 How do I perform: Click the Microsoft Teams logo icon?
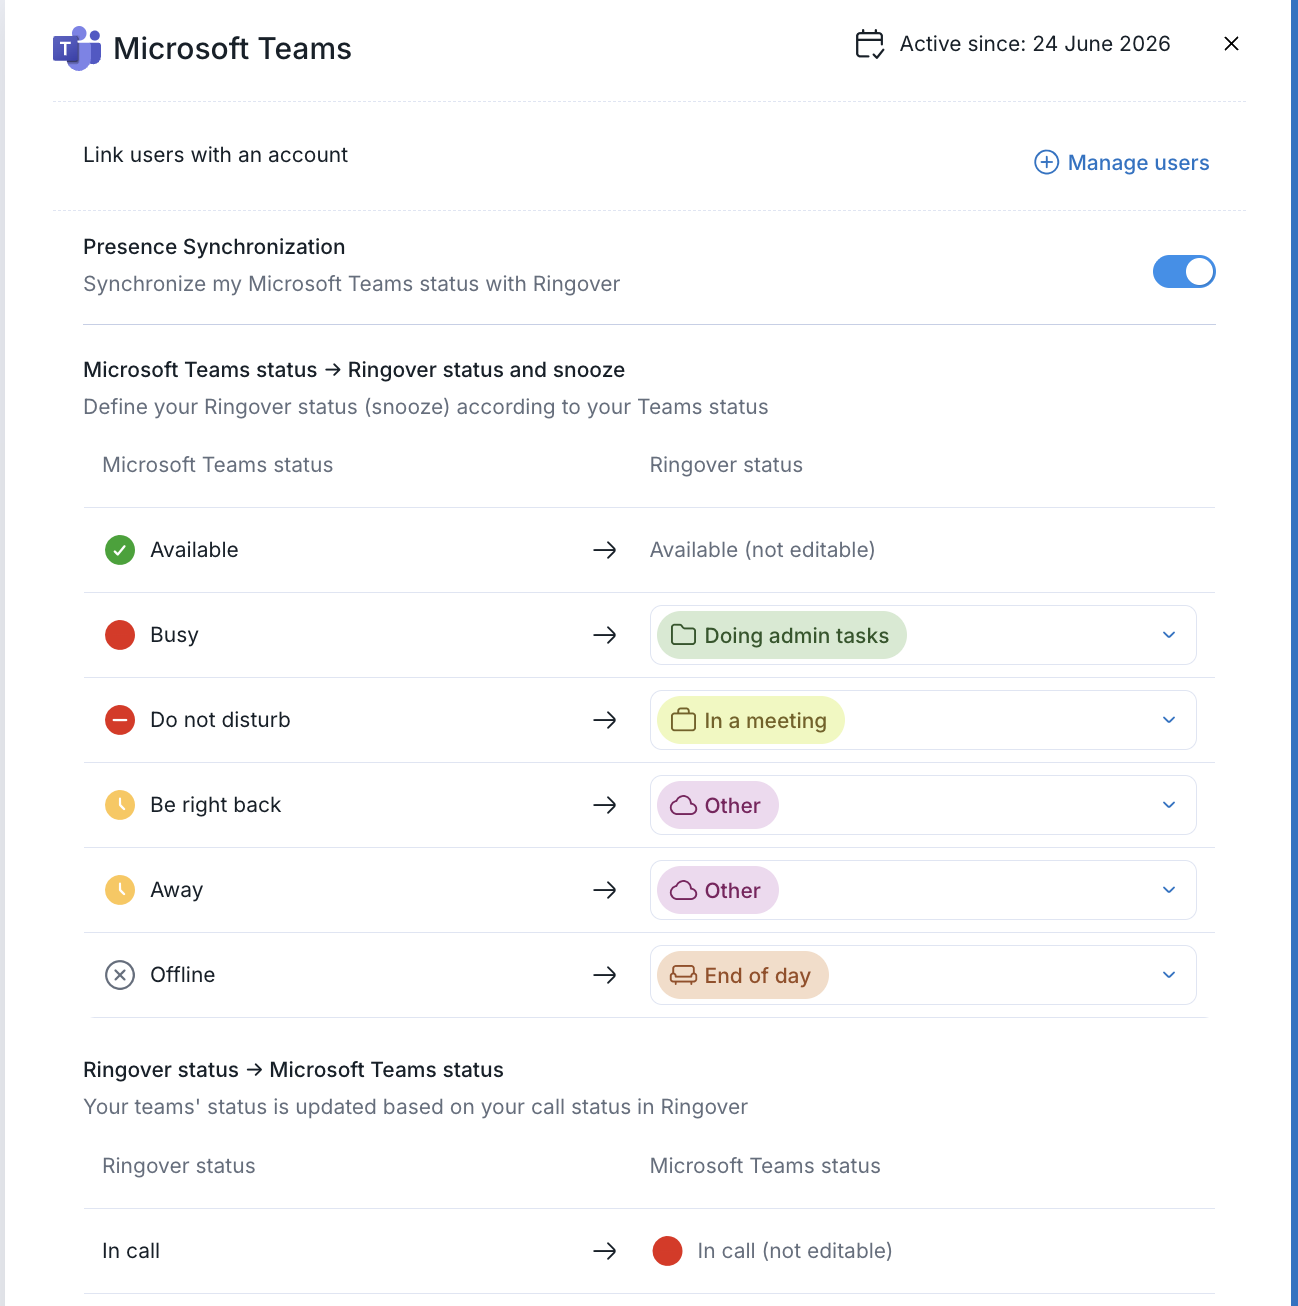(77, 48)
